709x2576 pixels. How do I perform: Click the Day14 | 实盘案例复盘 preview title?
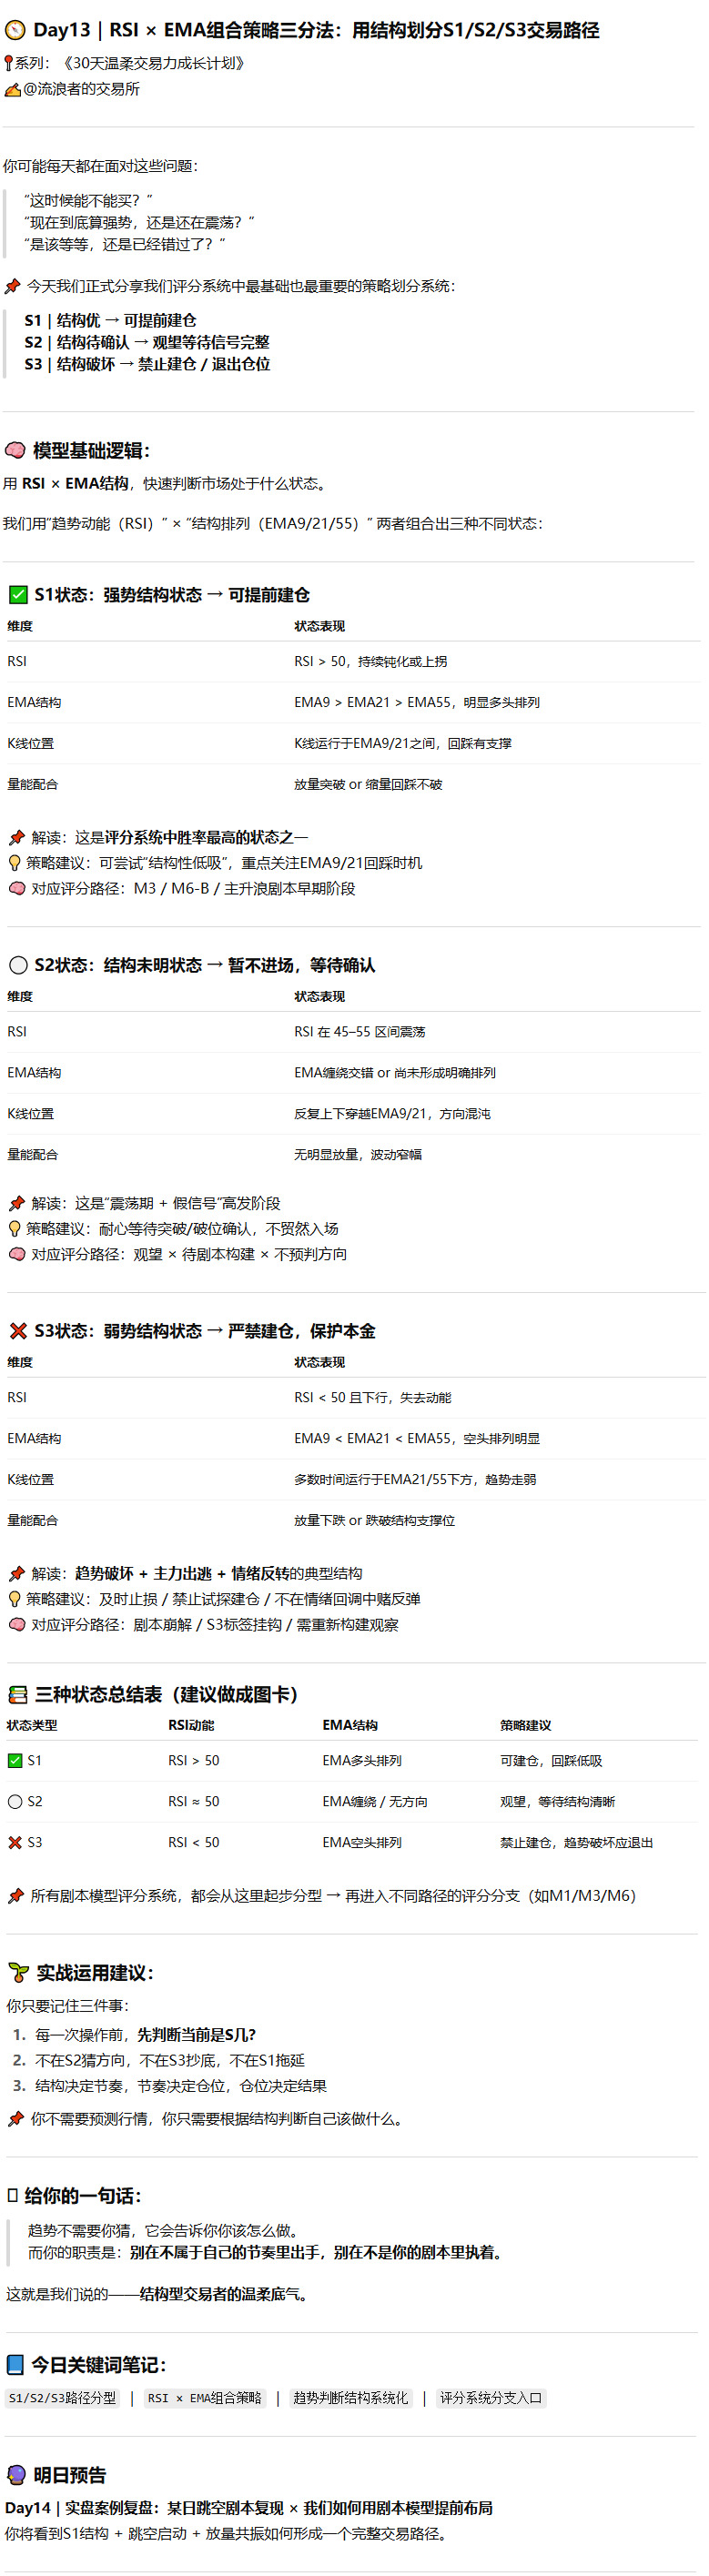tap(248, 2508)
